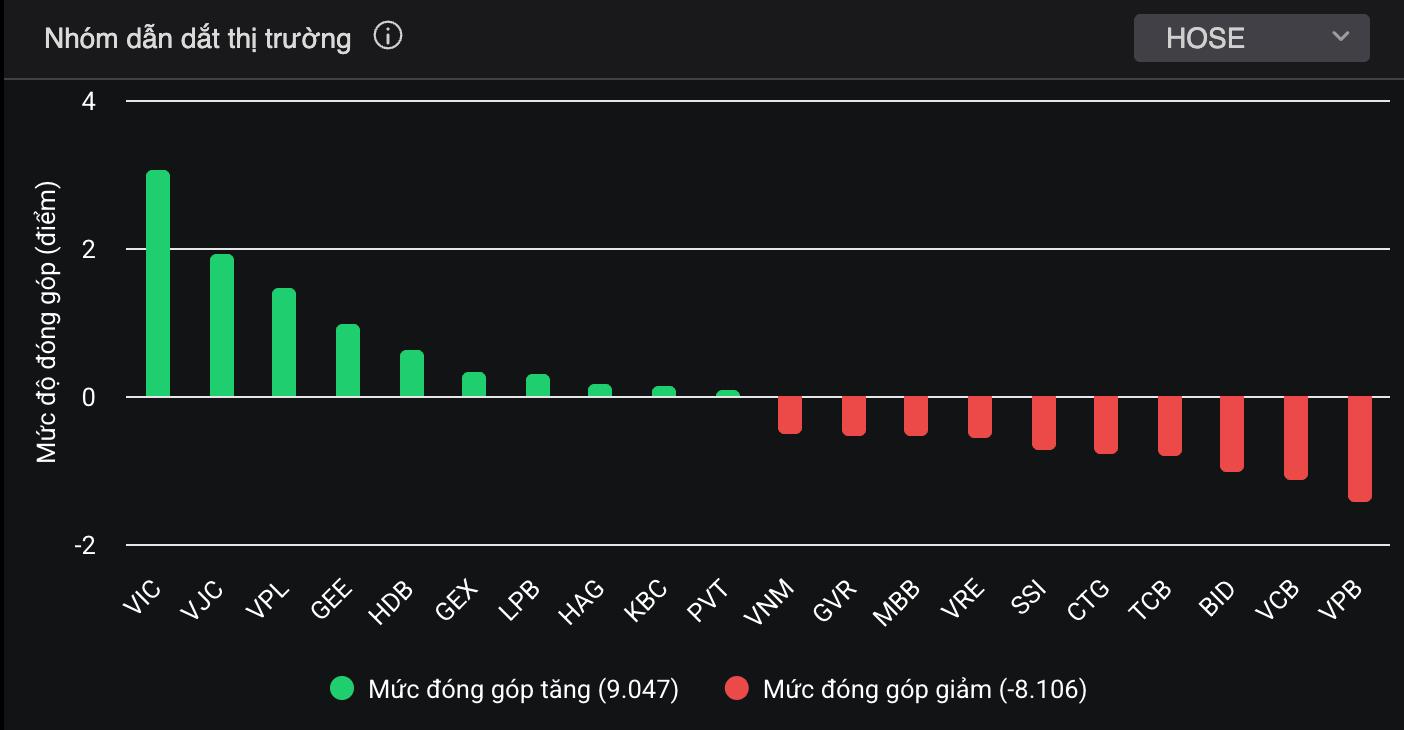Click the 'Nhóm dẫn dắt thị trường' title
Screen dimensions: 1404x730
pos(198,39)
